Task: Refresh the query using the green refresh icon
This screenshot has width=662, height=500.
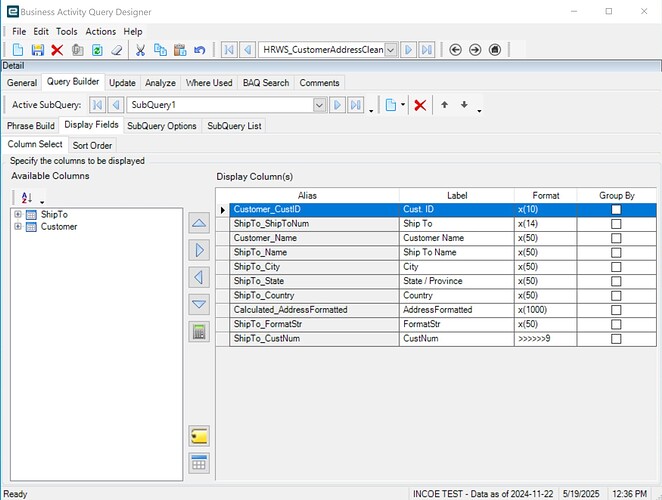Action: coord(97,50)
